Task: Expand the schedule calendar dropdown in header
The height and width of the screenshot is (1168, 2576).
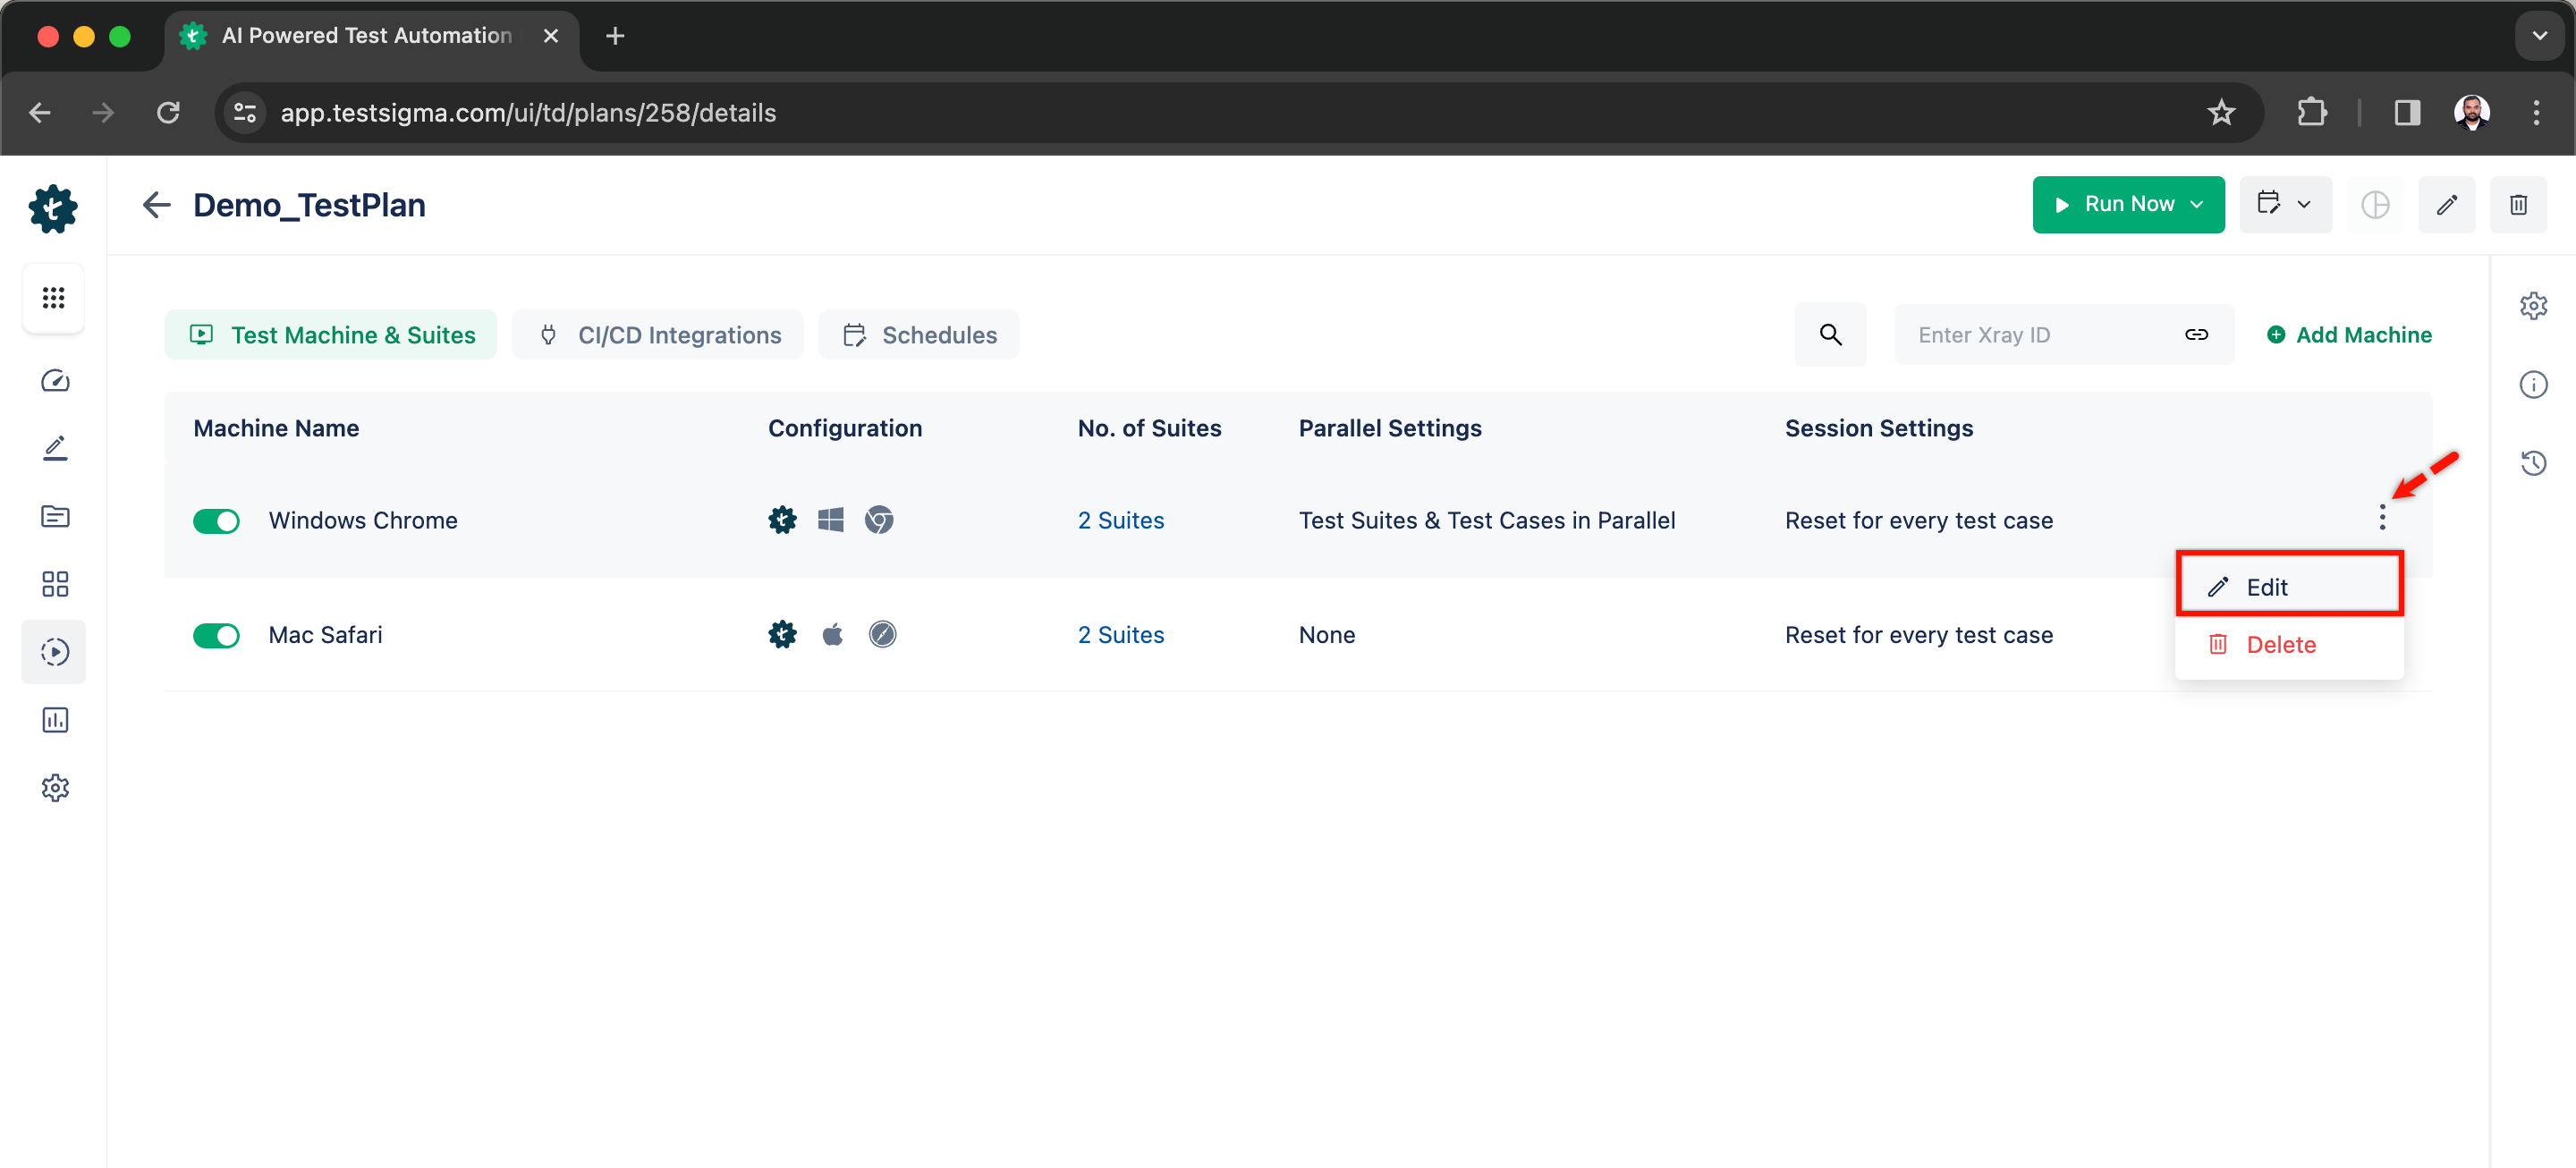Action: pyautogui.click(x=2285, y=205)
